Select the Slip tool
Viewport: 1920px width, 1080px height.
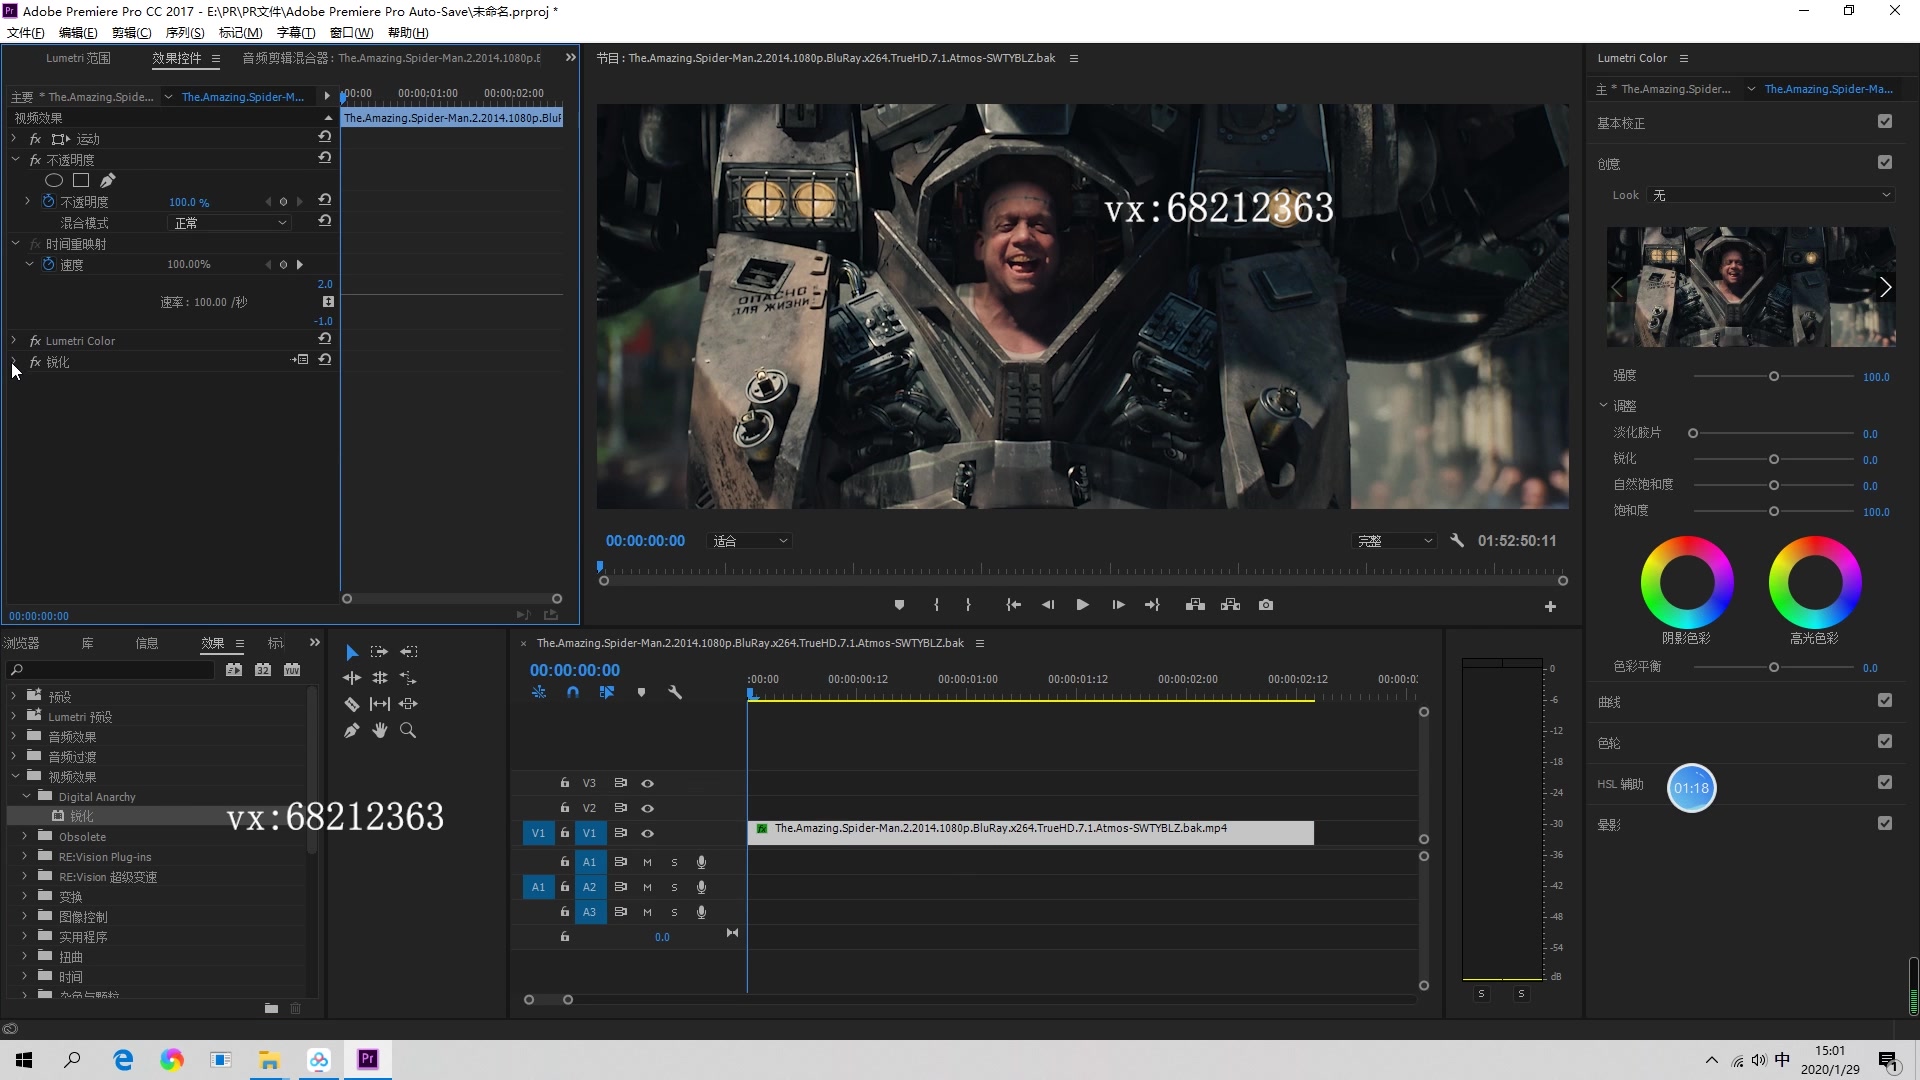click(380, 704)
